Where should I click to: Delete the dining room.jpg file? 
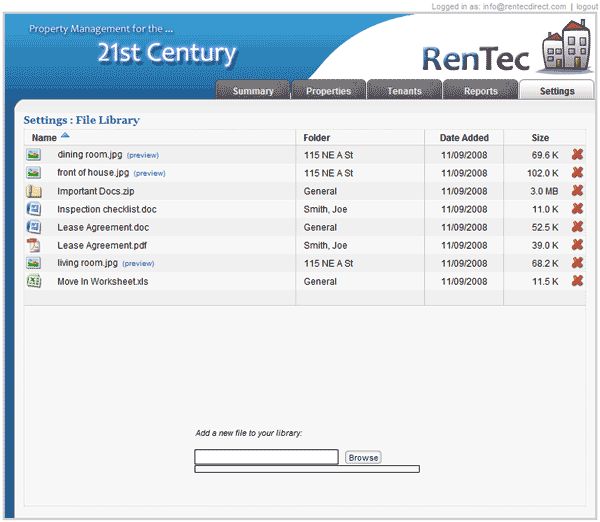pos(577,155)
